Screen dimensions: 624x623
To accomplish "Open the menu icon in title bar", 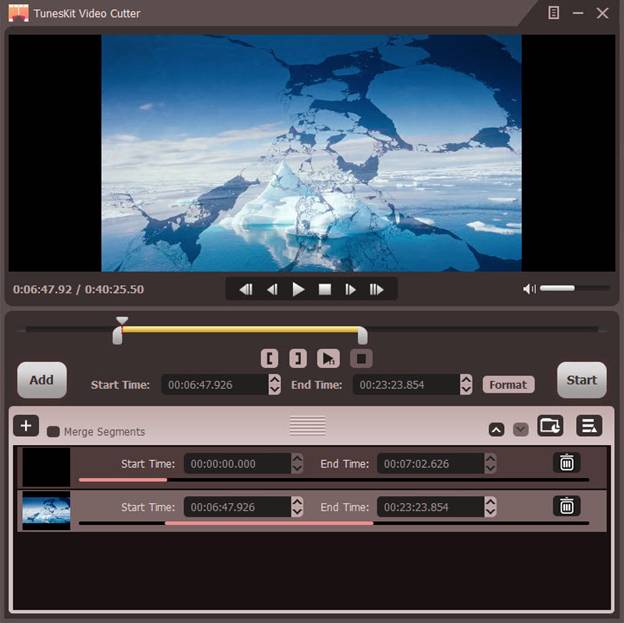I will pos(554,13).
